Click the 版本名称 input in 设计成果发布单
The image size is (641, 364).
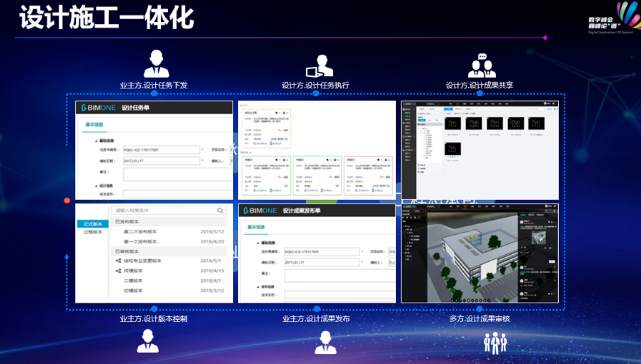click(340, 295)
